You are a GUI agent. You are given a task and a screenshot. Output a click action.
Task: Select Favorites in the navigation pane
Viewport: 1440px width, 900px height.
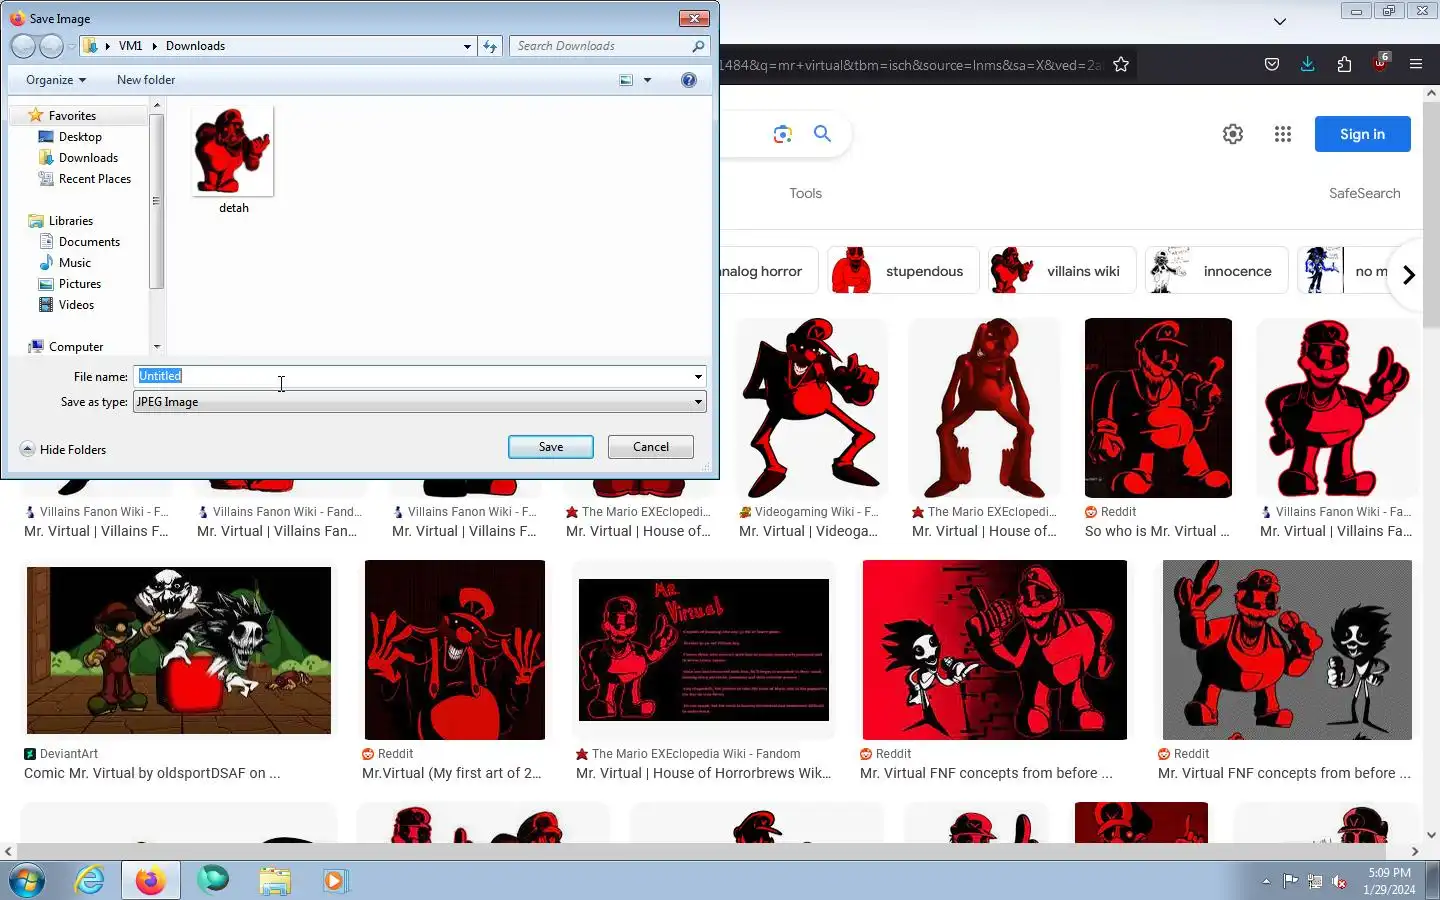(72, 116)
